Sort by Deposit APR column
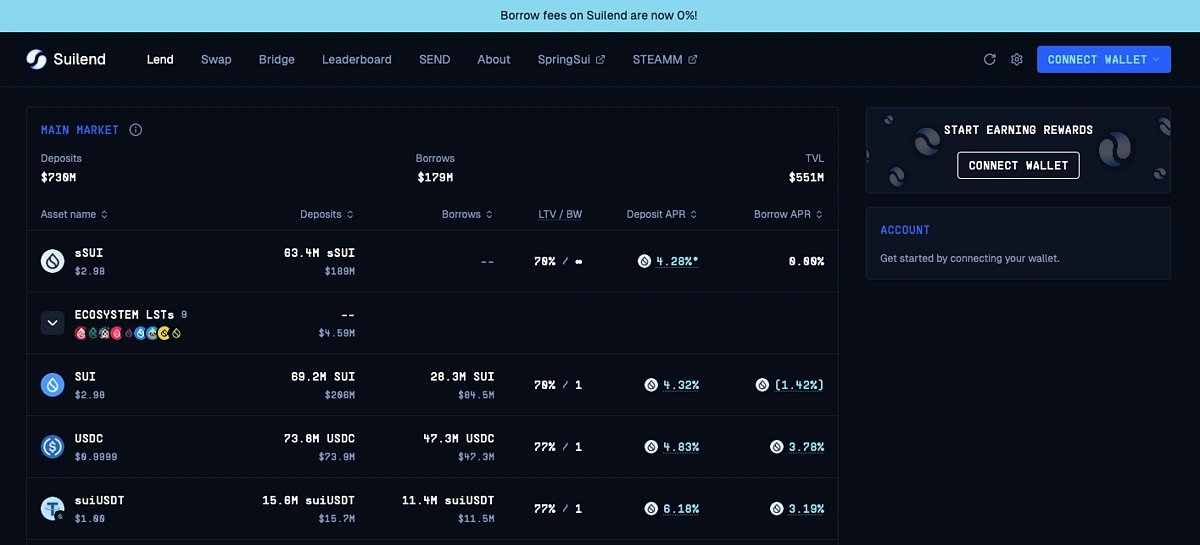Image resolution: width=1200 pixels, height=545 pixels. pyautogui.click(x=661, y=214)
